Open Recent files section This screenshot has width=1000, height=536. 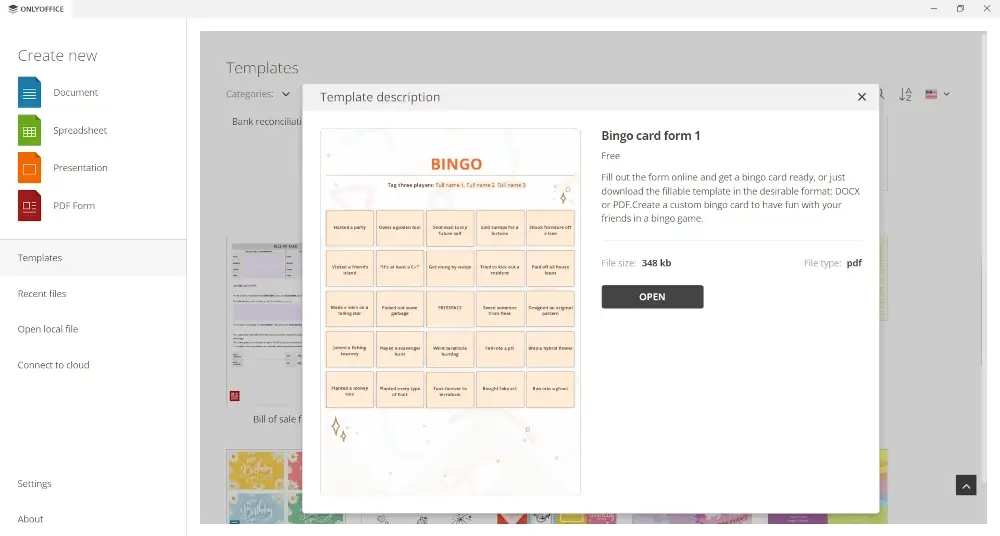point(42,294)
